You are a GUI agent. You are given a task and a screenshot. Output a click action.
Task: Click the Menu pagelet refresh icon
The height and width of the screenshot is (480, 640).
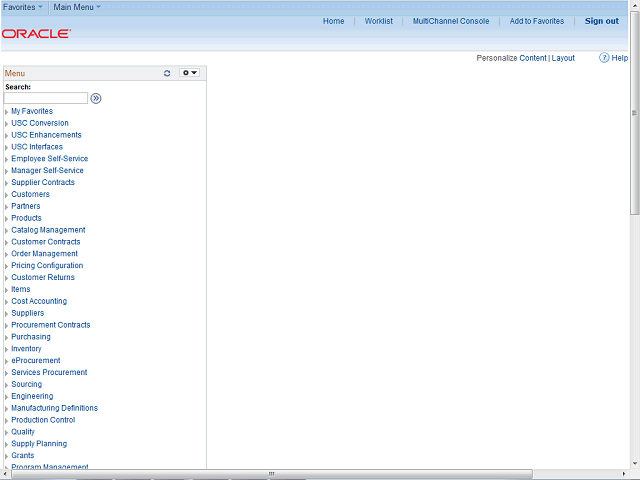[167, 73]
